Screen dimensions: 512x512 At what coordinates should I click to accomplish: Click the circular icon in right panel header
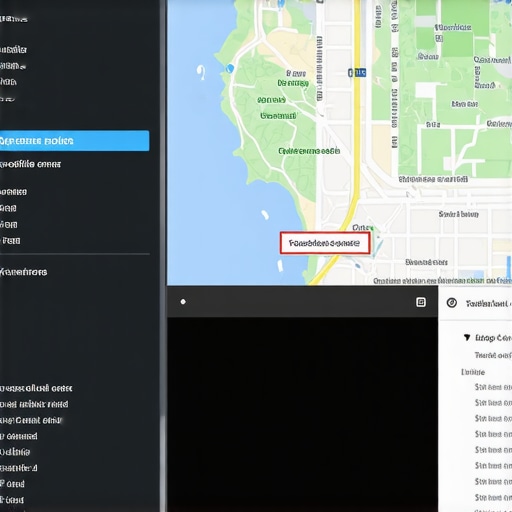452,303
